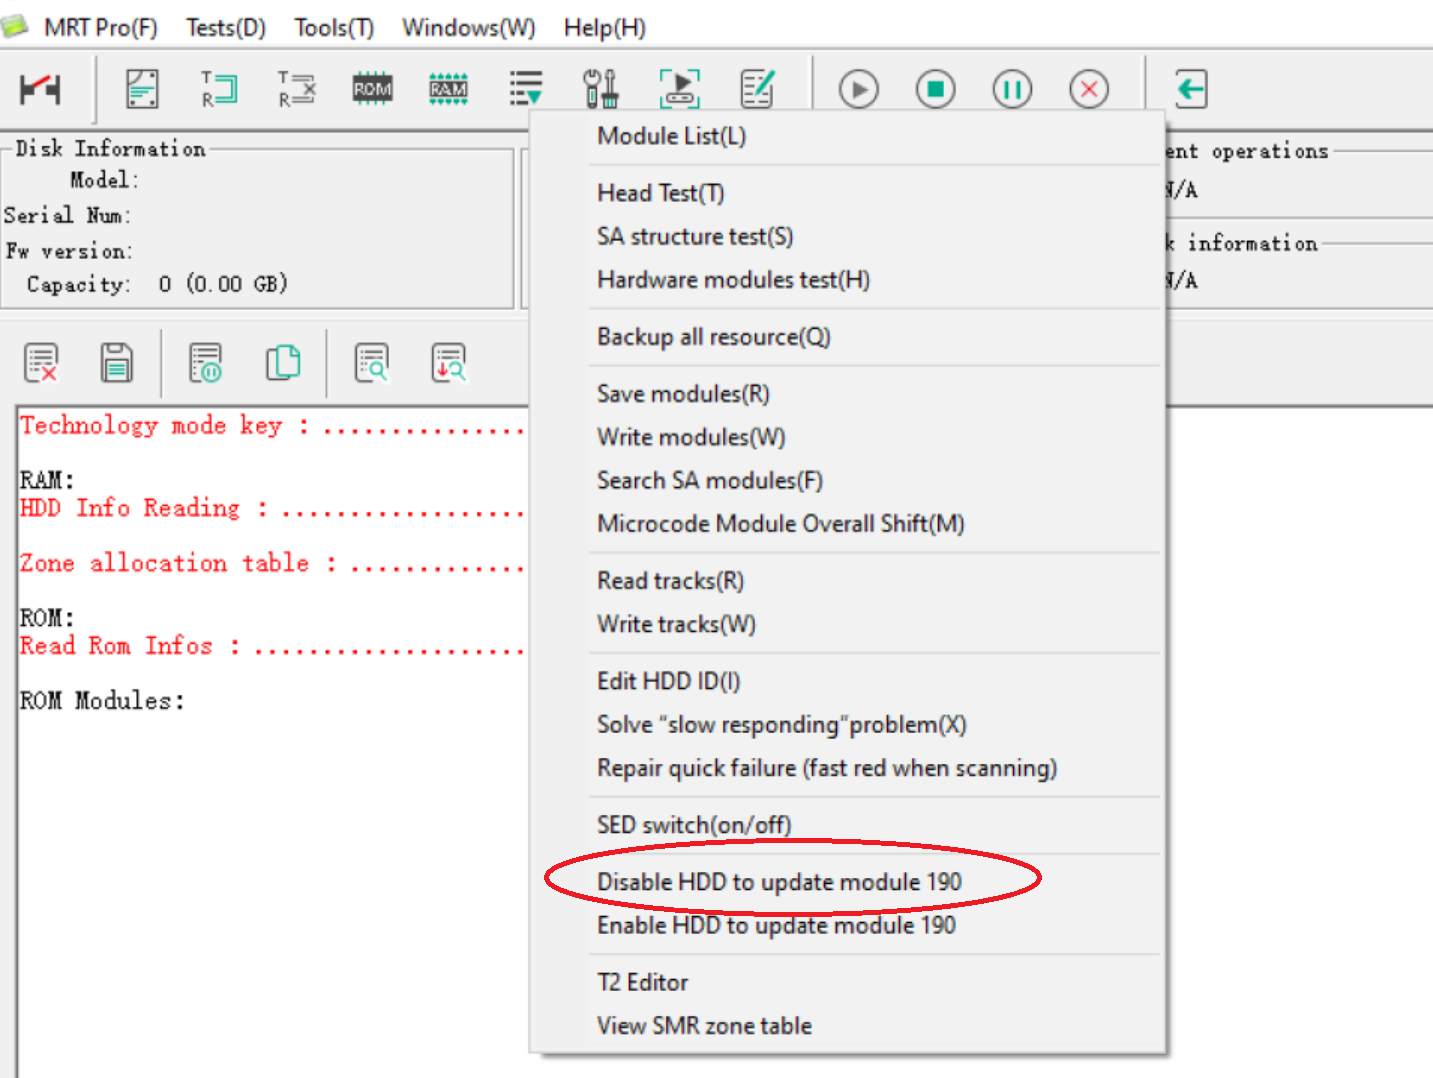Image resolution: width=1433 pixels, height=1078 pixels.
Task: Save the log with the floppy disk icon
Action: (116, 363)
